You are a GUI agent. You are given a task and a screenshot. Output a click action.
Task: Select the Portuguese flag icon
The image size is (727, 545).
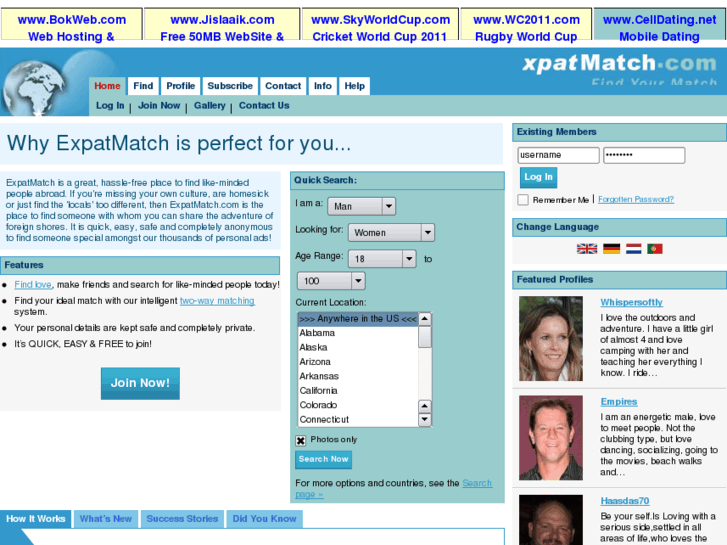pyautogui.click(x=655, y=249)
